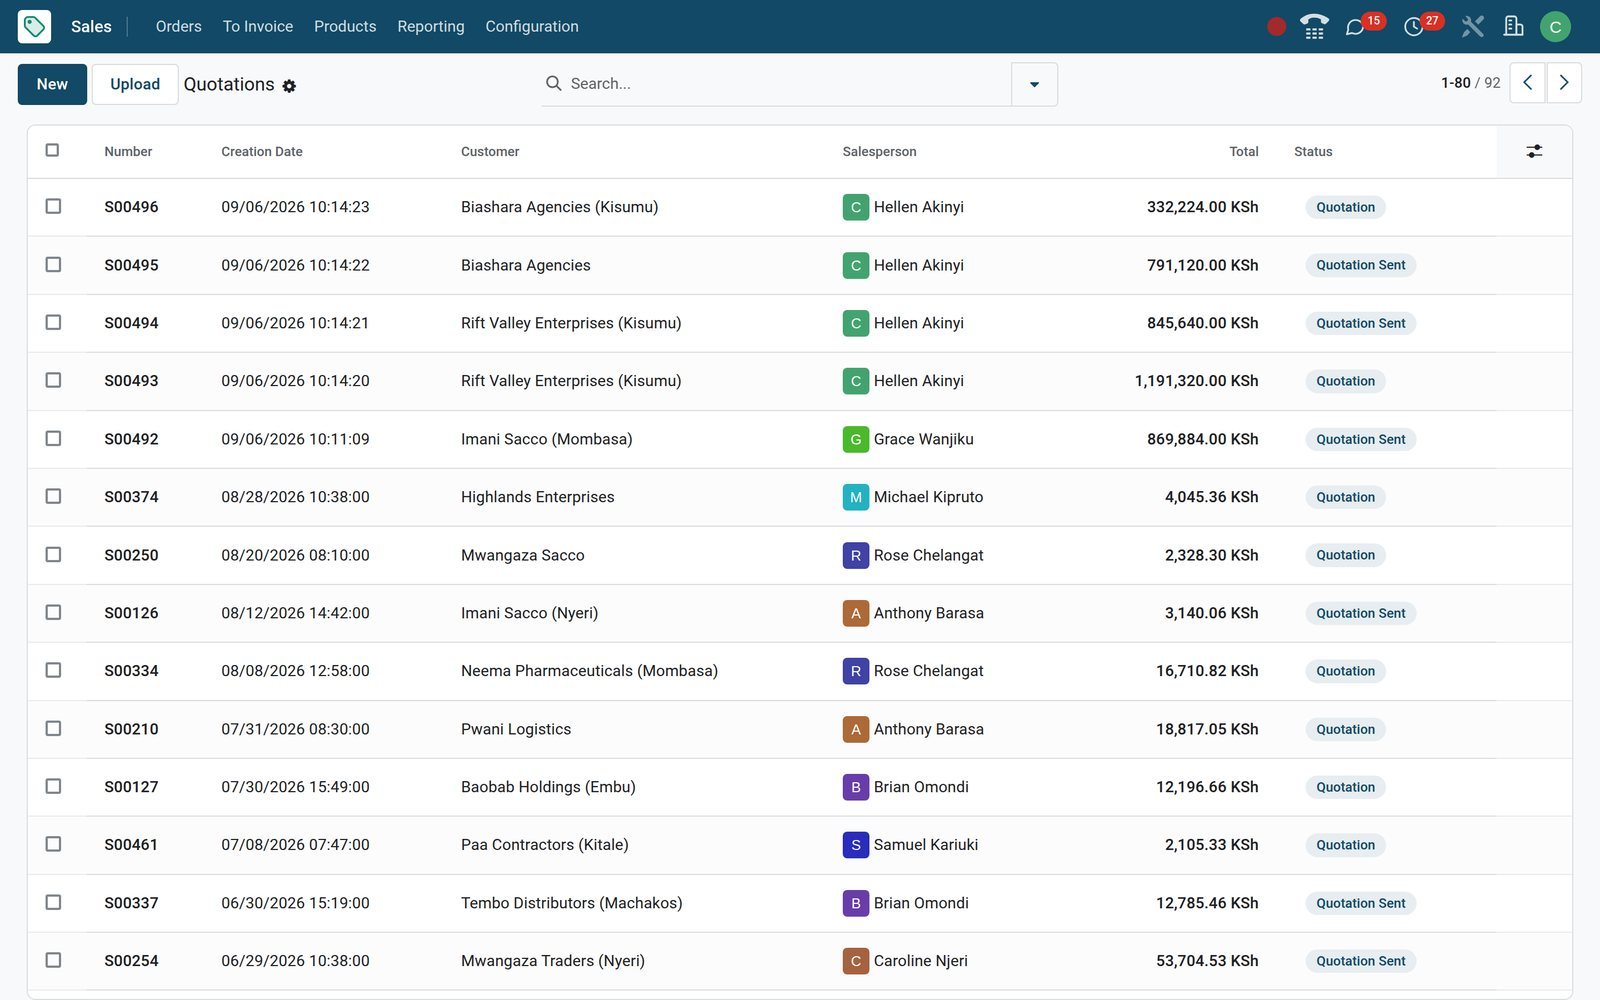
Task: Click the red recording indicator icon
Action: [x=1276, y=27]
